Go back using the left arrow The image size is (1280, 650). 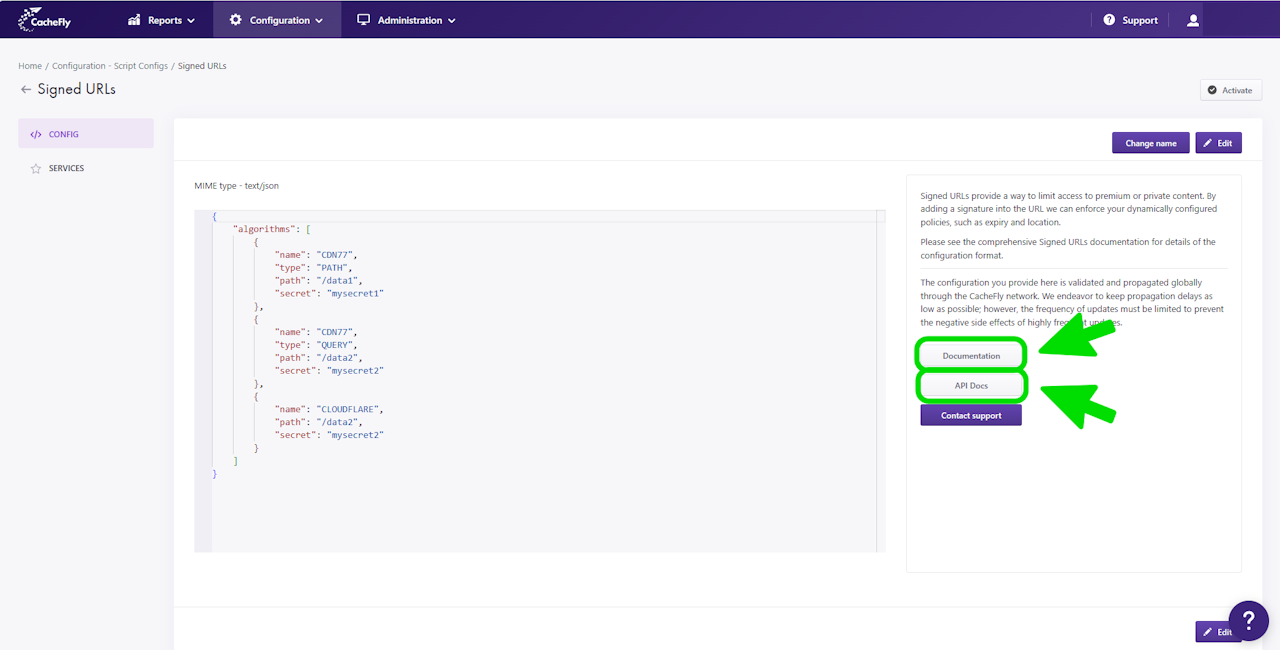click(26, 89)
